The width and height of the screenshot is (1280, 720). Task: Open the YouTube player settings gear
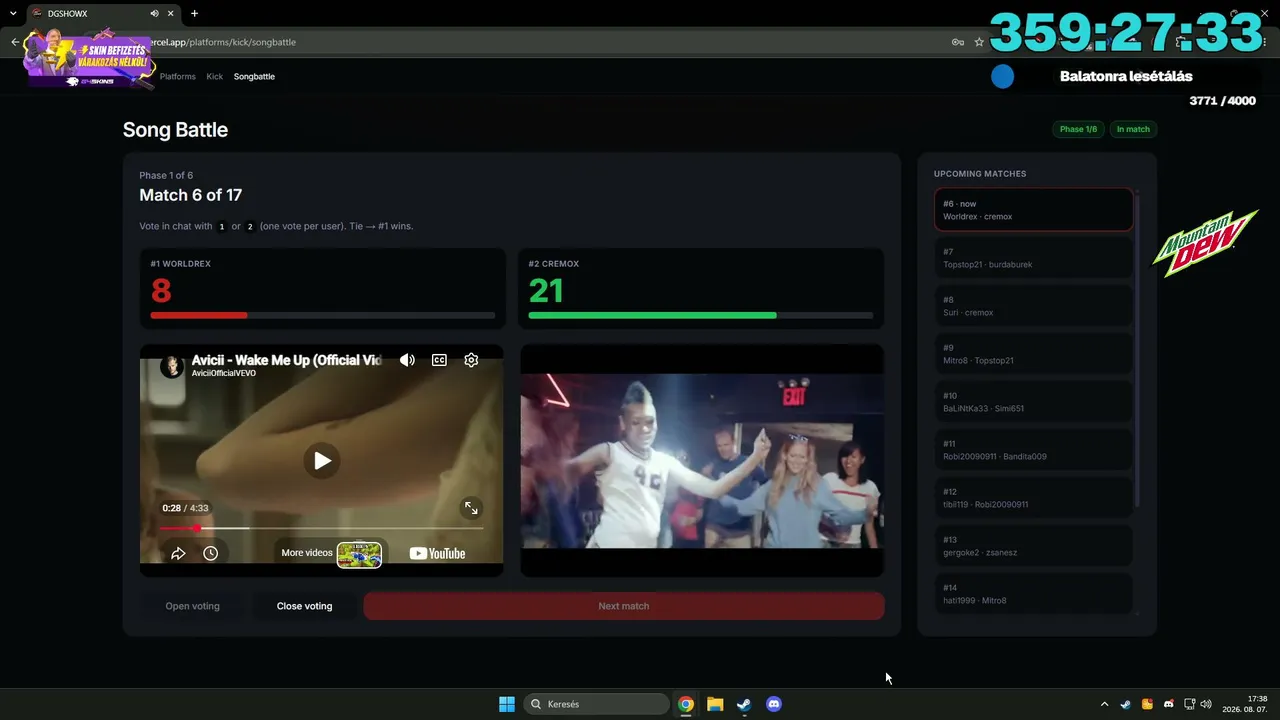471,360
